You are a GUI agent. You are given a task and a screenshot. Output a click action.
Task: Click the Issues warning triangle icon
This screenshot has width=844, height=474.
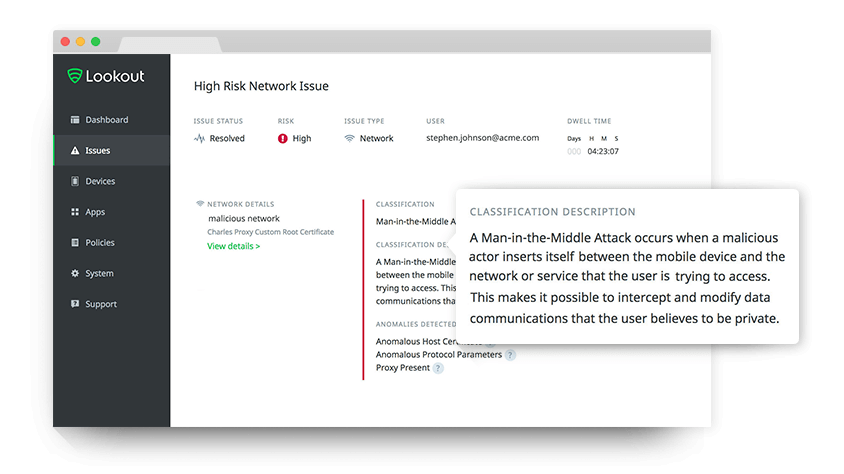(x=75, y=151)
